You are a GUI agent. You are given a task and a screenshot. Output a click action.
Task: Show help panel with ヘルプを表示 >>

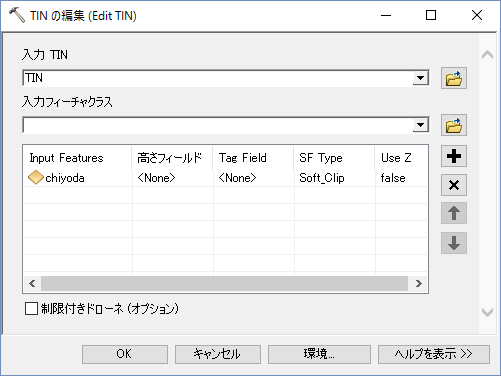click(x=434, y=354)
